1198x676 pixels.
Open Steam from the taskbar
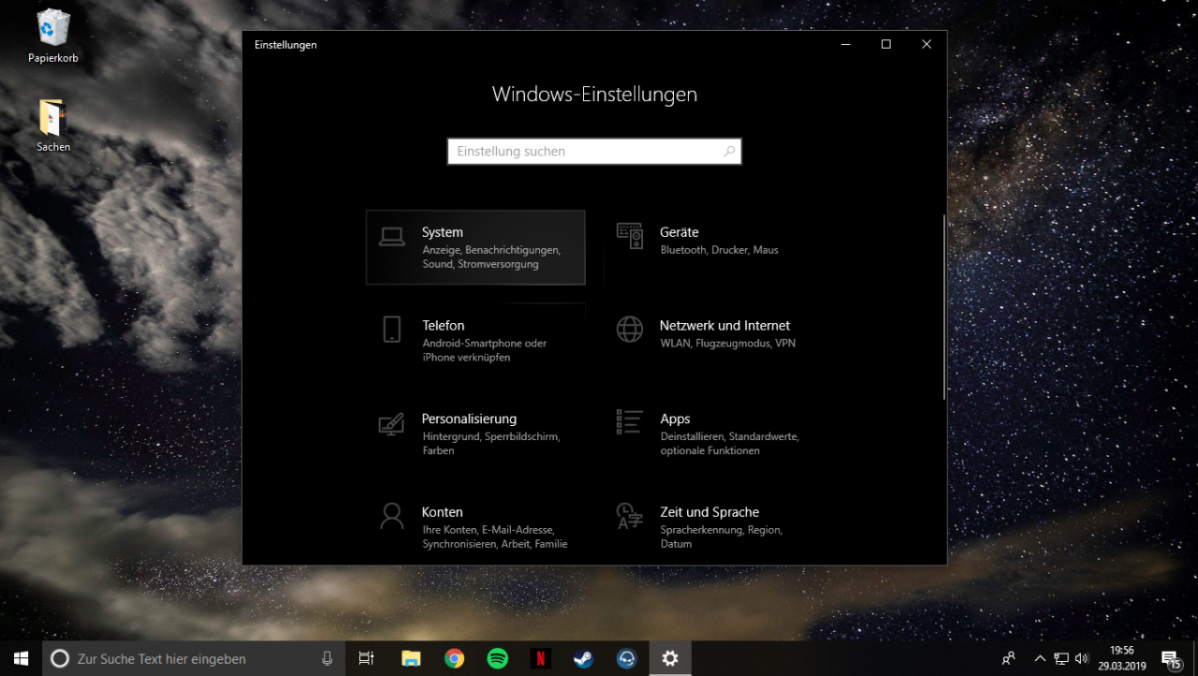584,658
